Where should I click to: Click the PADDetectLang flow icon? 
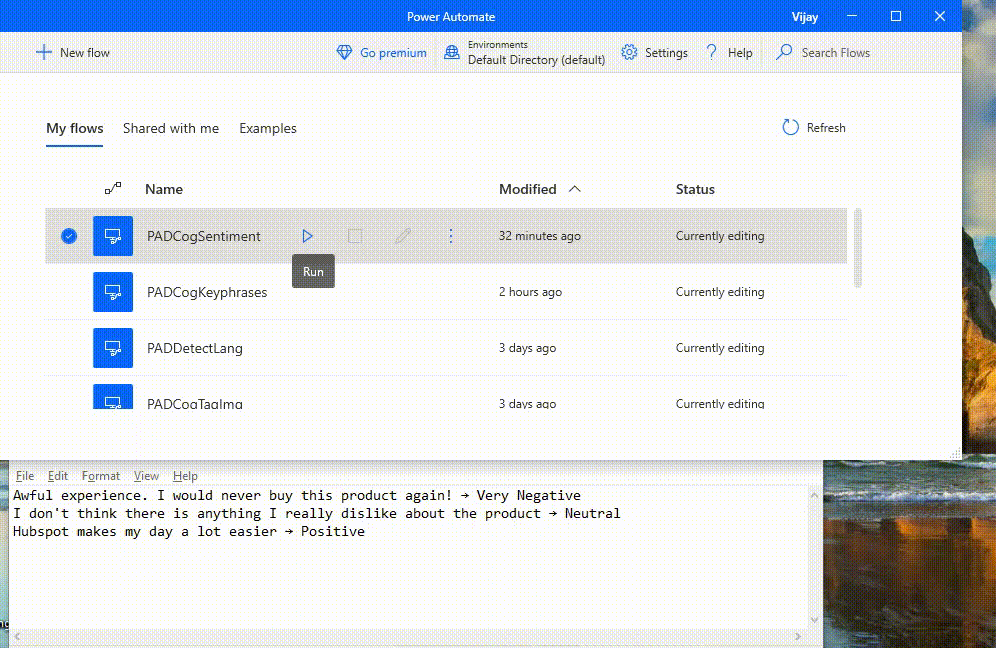(x=113, y=348)
